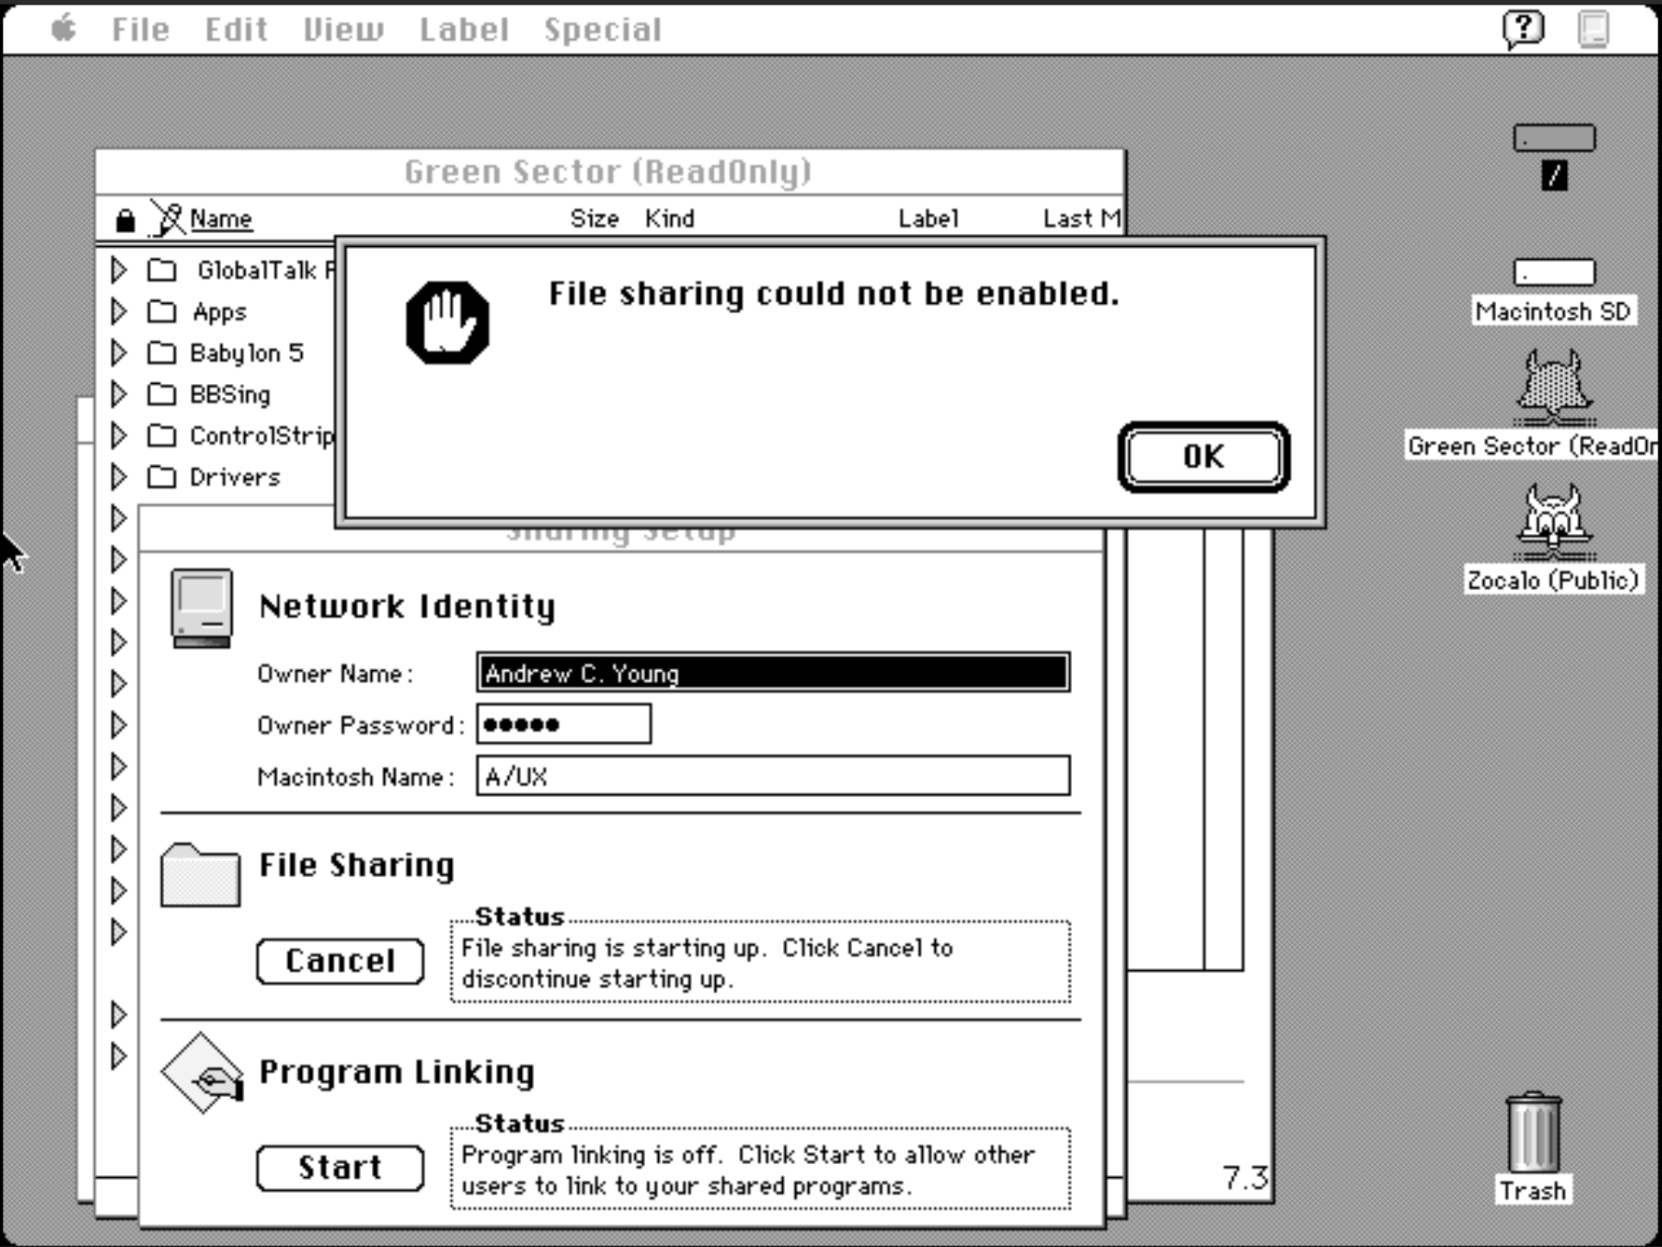This screenshot has height=1247, width=1662.
Task: Select the Drivers folder name
Action: [x=234, y=477]
